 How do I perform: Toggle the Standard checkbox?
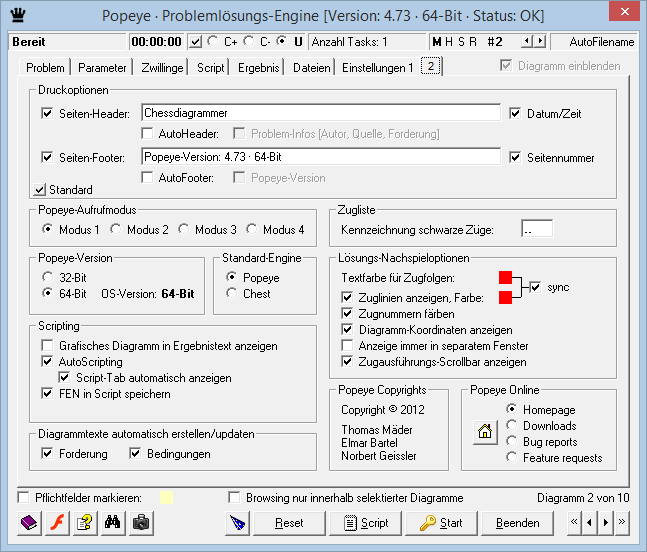[x=40, y=190]
